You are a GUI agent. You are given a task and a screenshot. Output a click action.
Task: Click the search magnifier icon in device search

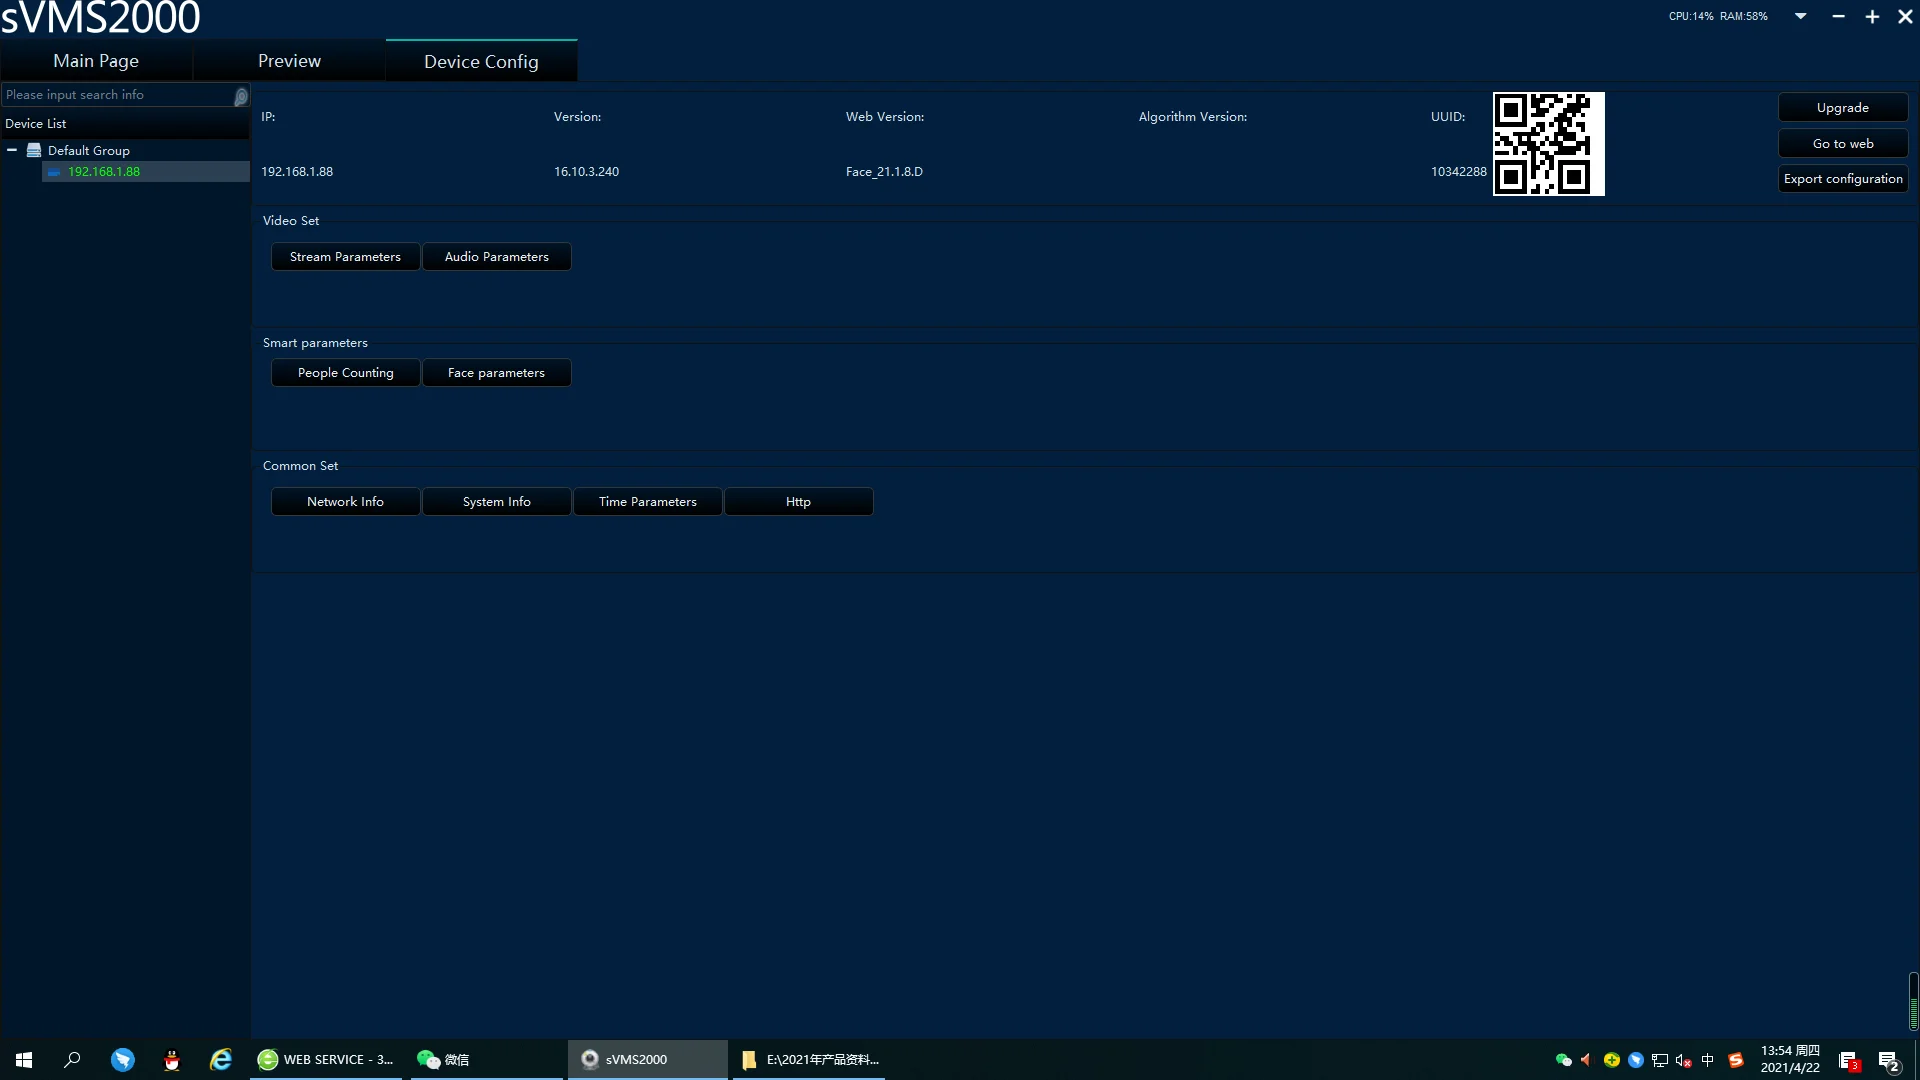pos(241,96)
